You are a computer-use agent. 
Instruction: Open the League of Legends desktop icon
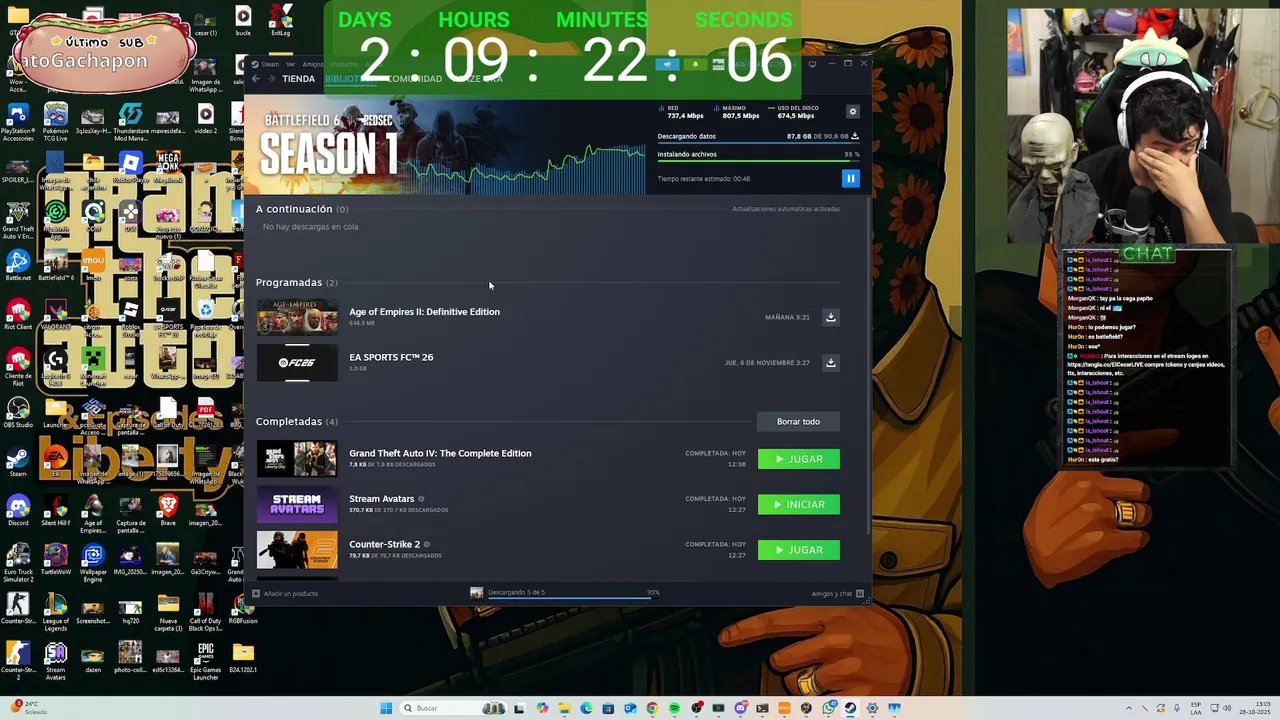click(56, 611)
